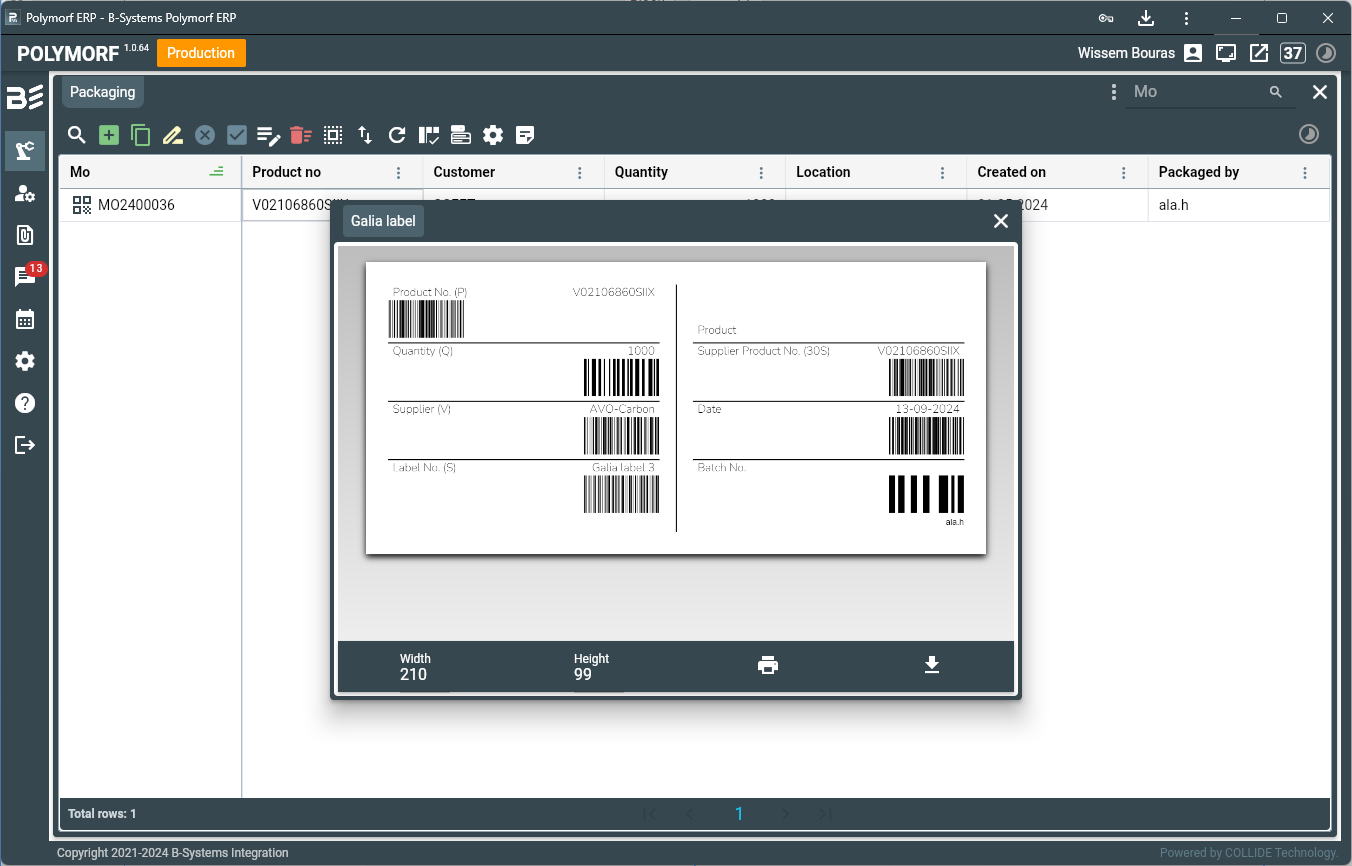Open the calendar sidebar icon
This screenshot has height=866, width=1352.
[x=25, y=319]
